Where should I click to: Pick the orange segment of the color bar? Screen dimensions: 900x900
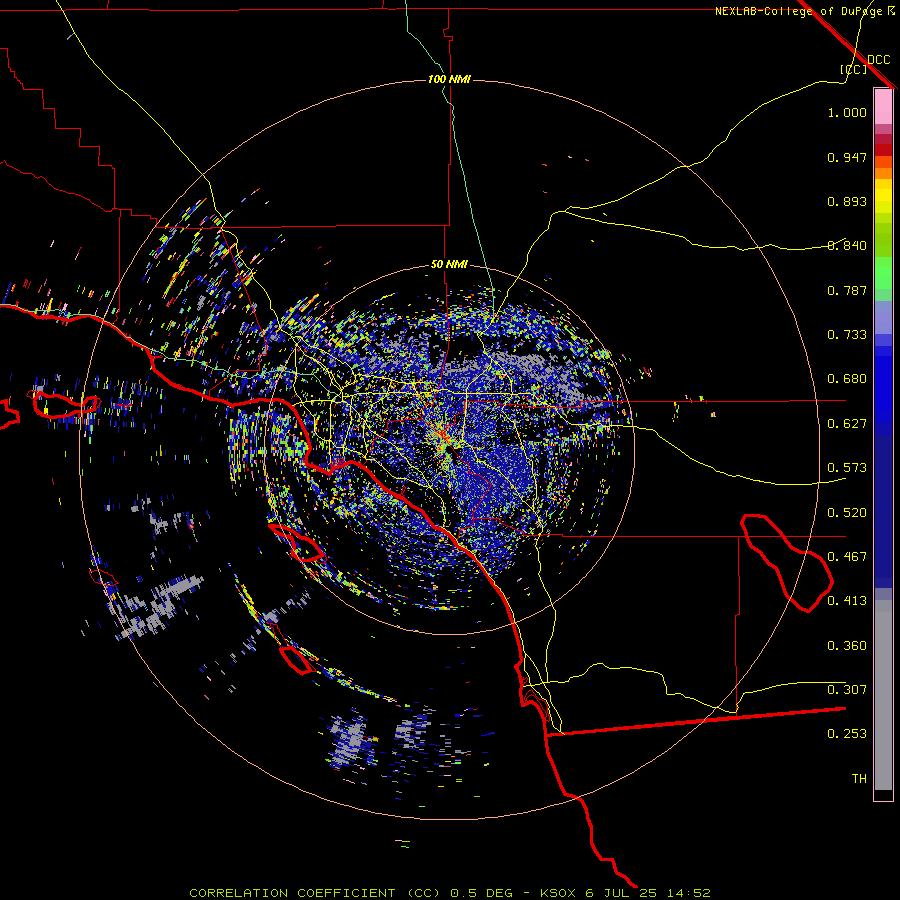point(883,173)
